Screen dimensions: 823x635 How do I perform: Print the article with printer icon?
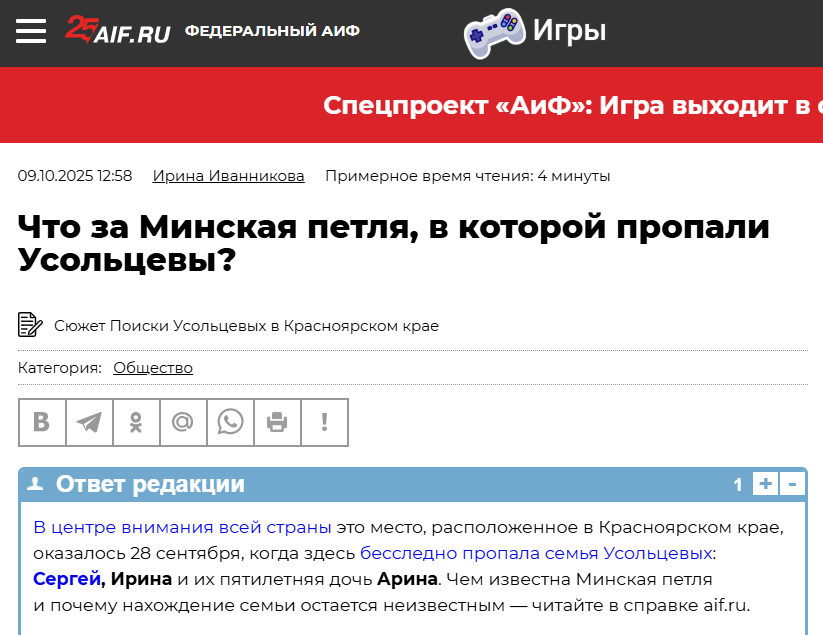[x=277, y=422]
